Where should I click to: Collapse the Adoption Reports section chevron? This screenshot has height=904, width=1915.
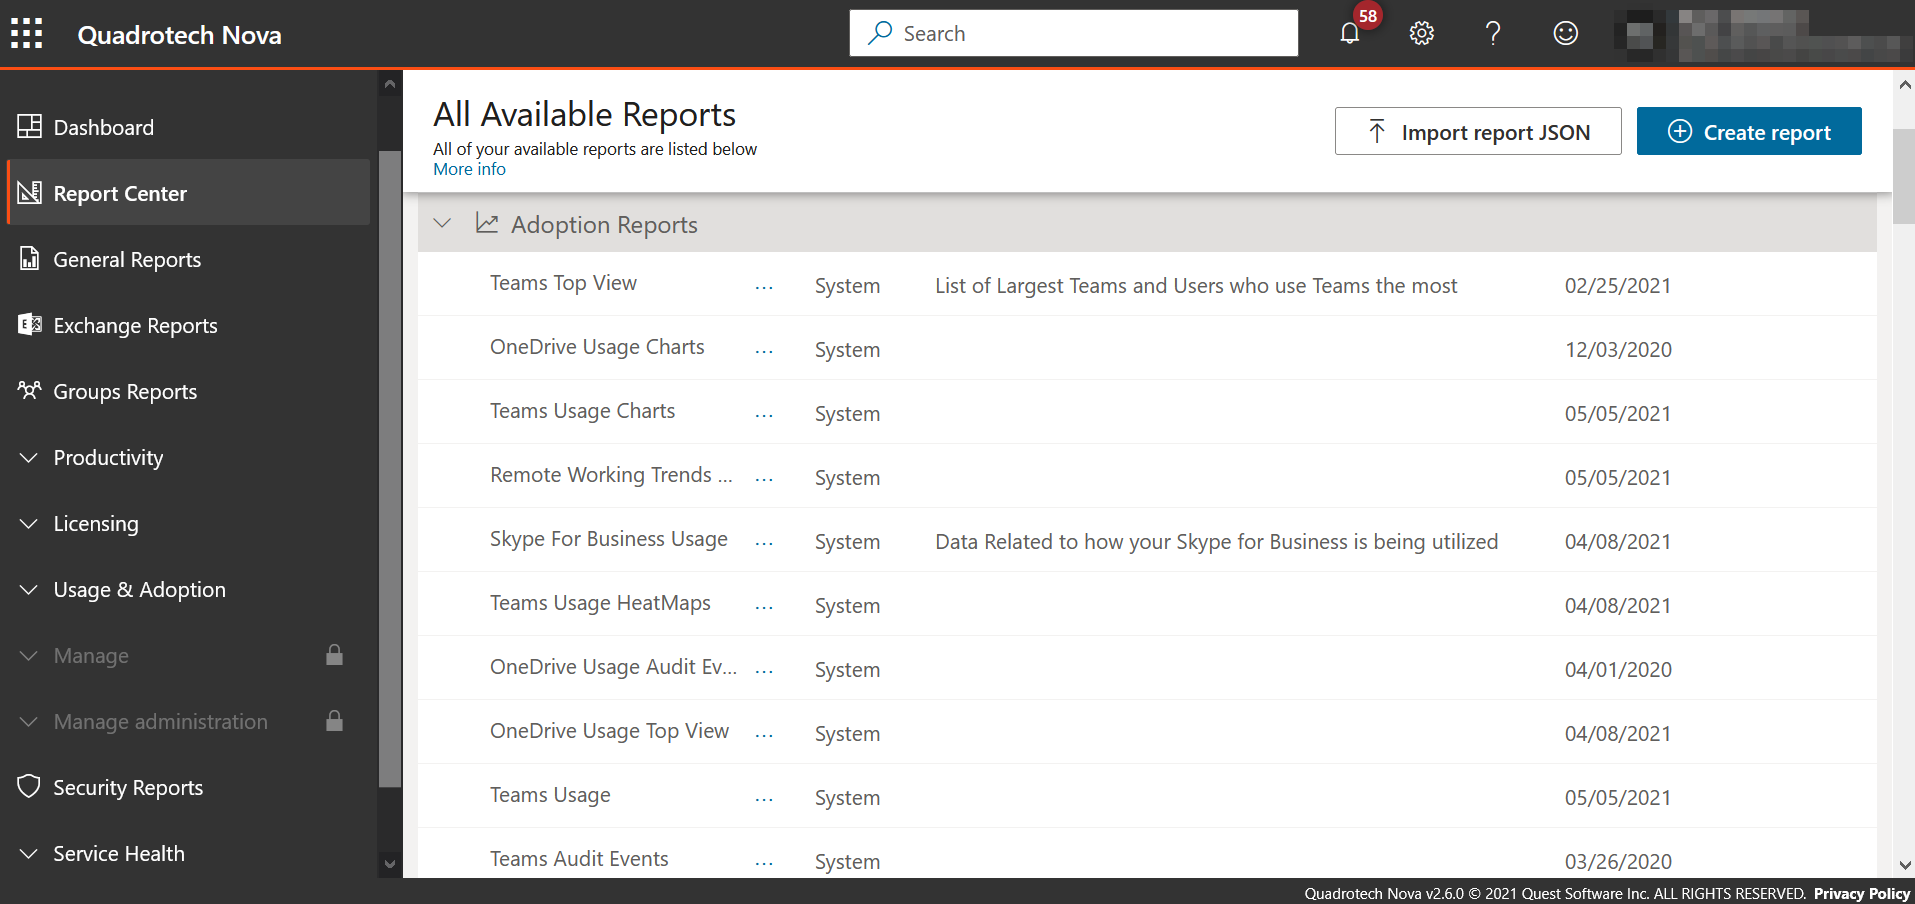pos(442,223)
